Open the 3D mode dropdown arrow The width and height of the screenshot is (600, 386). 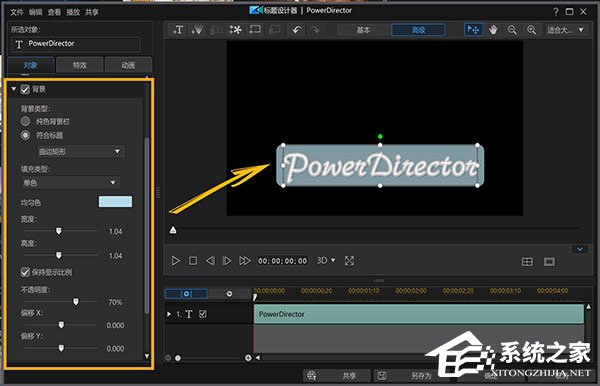[x=333, y=260]
